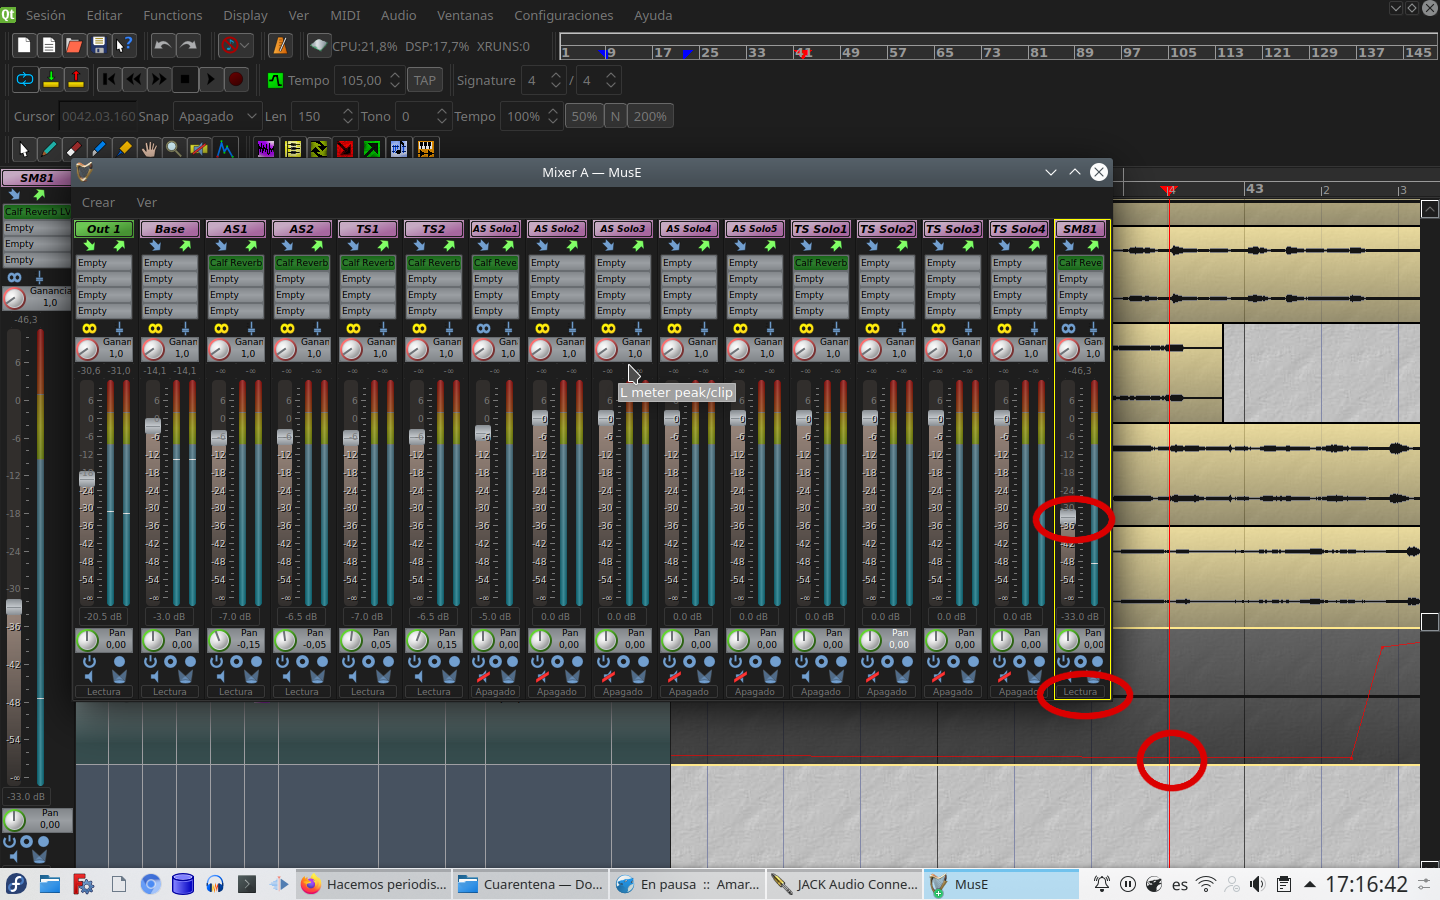The image size is (1440, 900).
Task: Toggle the punch-out marker
Action: 76,79
